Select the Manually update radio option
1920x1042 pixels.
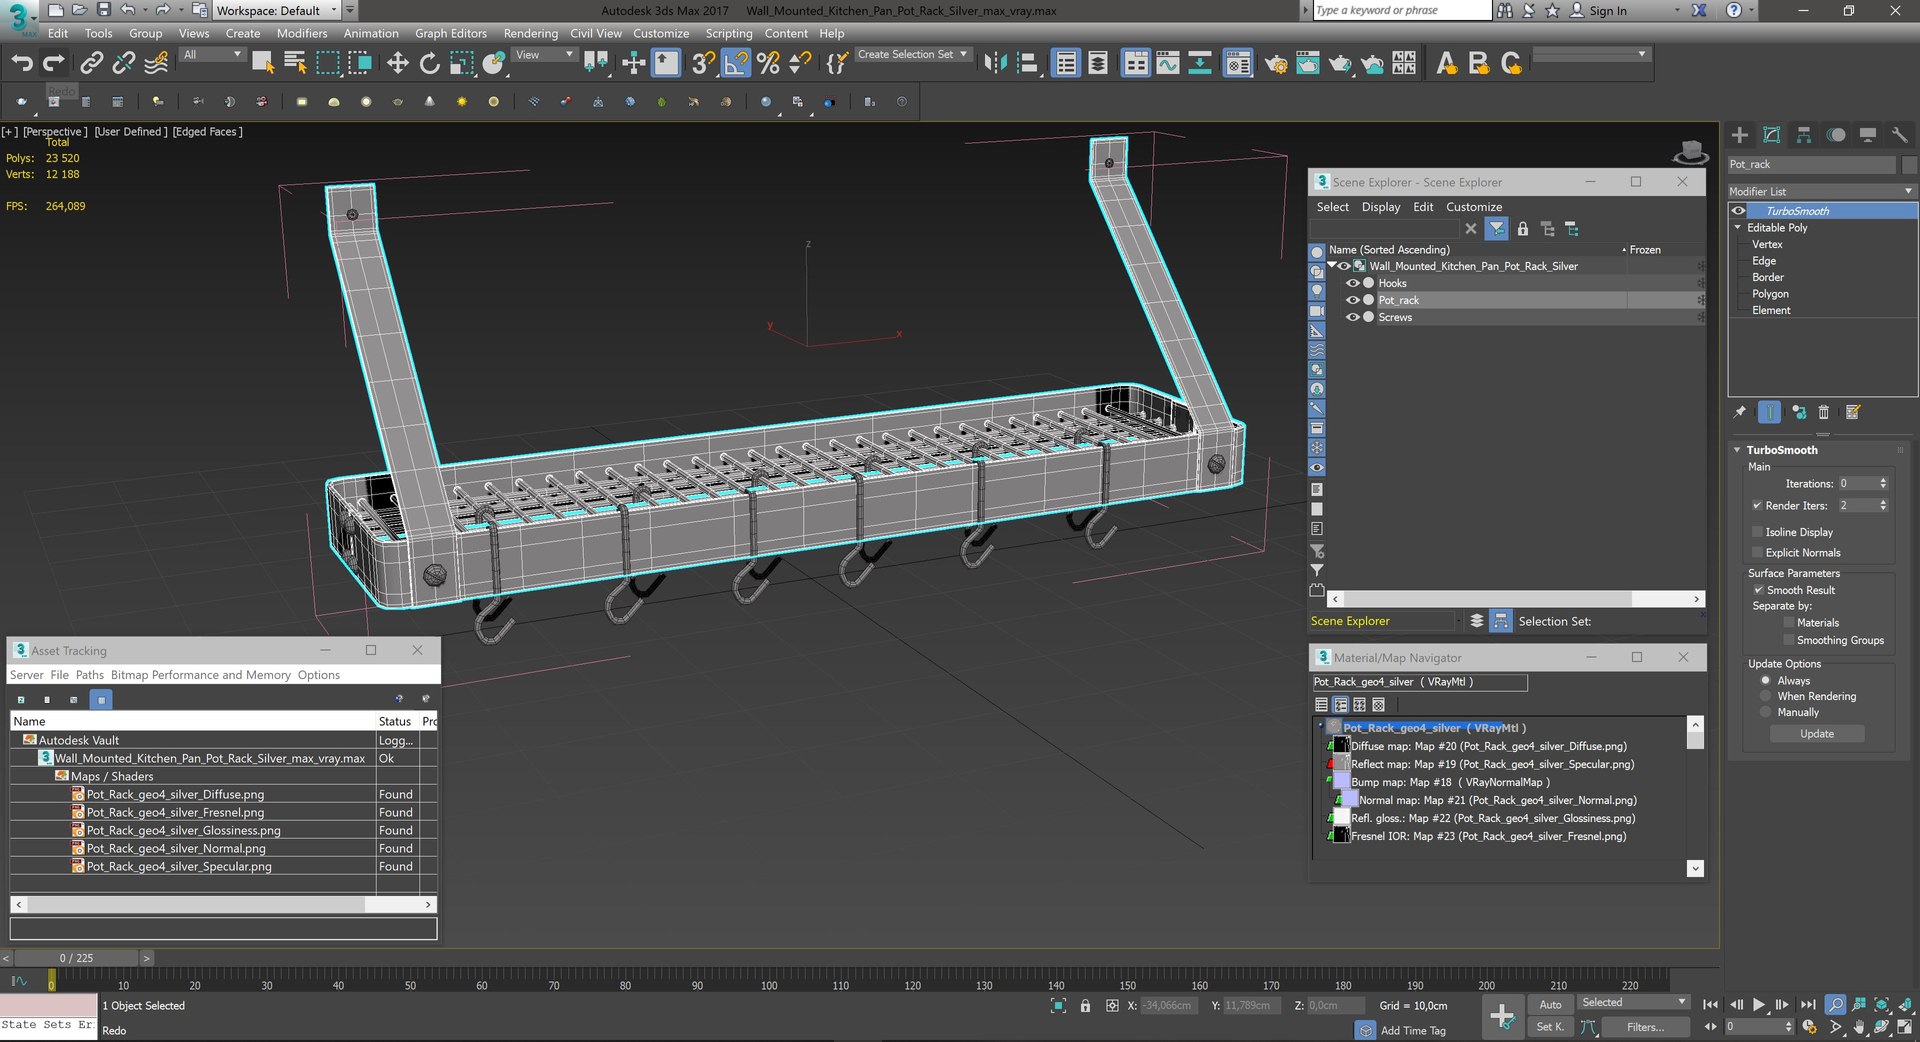pyautogui.click(x=1765, y=712)
